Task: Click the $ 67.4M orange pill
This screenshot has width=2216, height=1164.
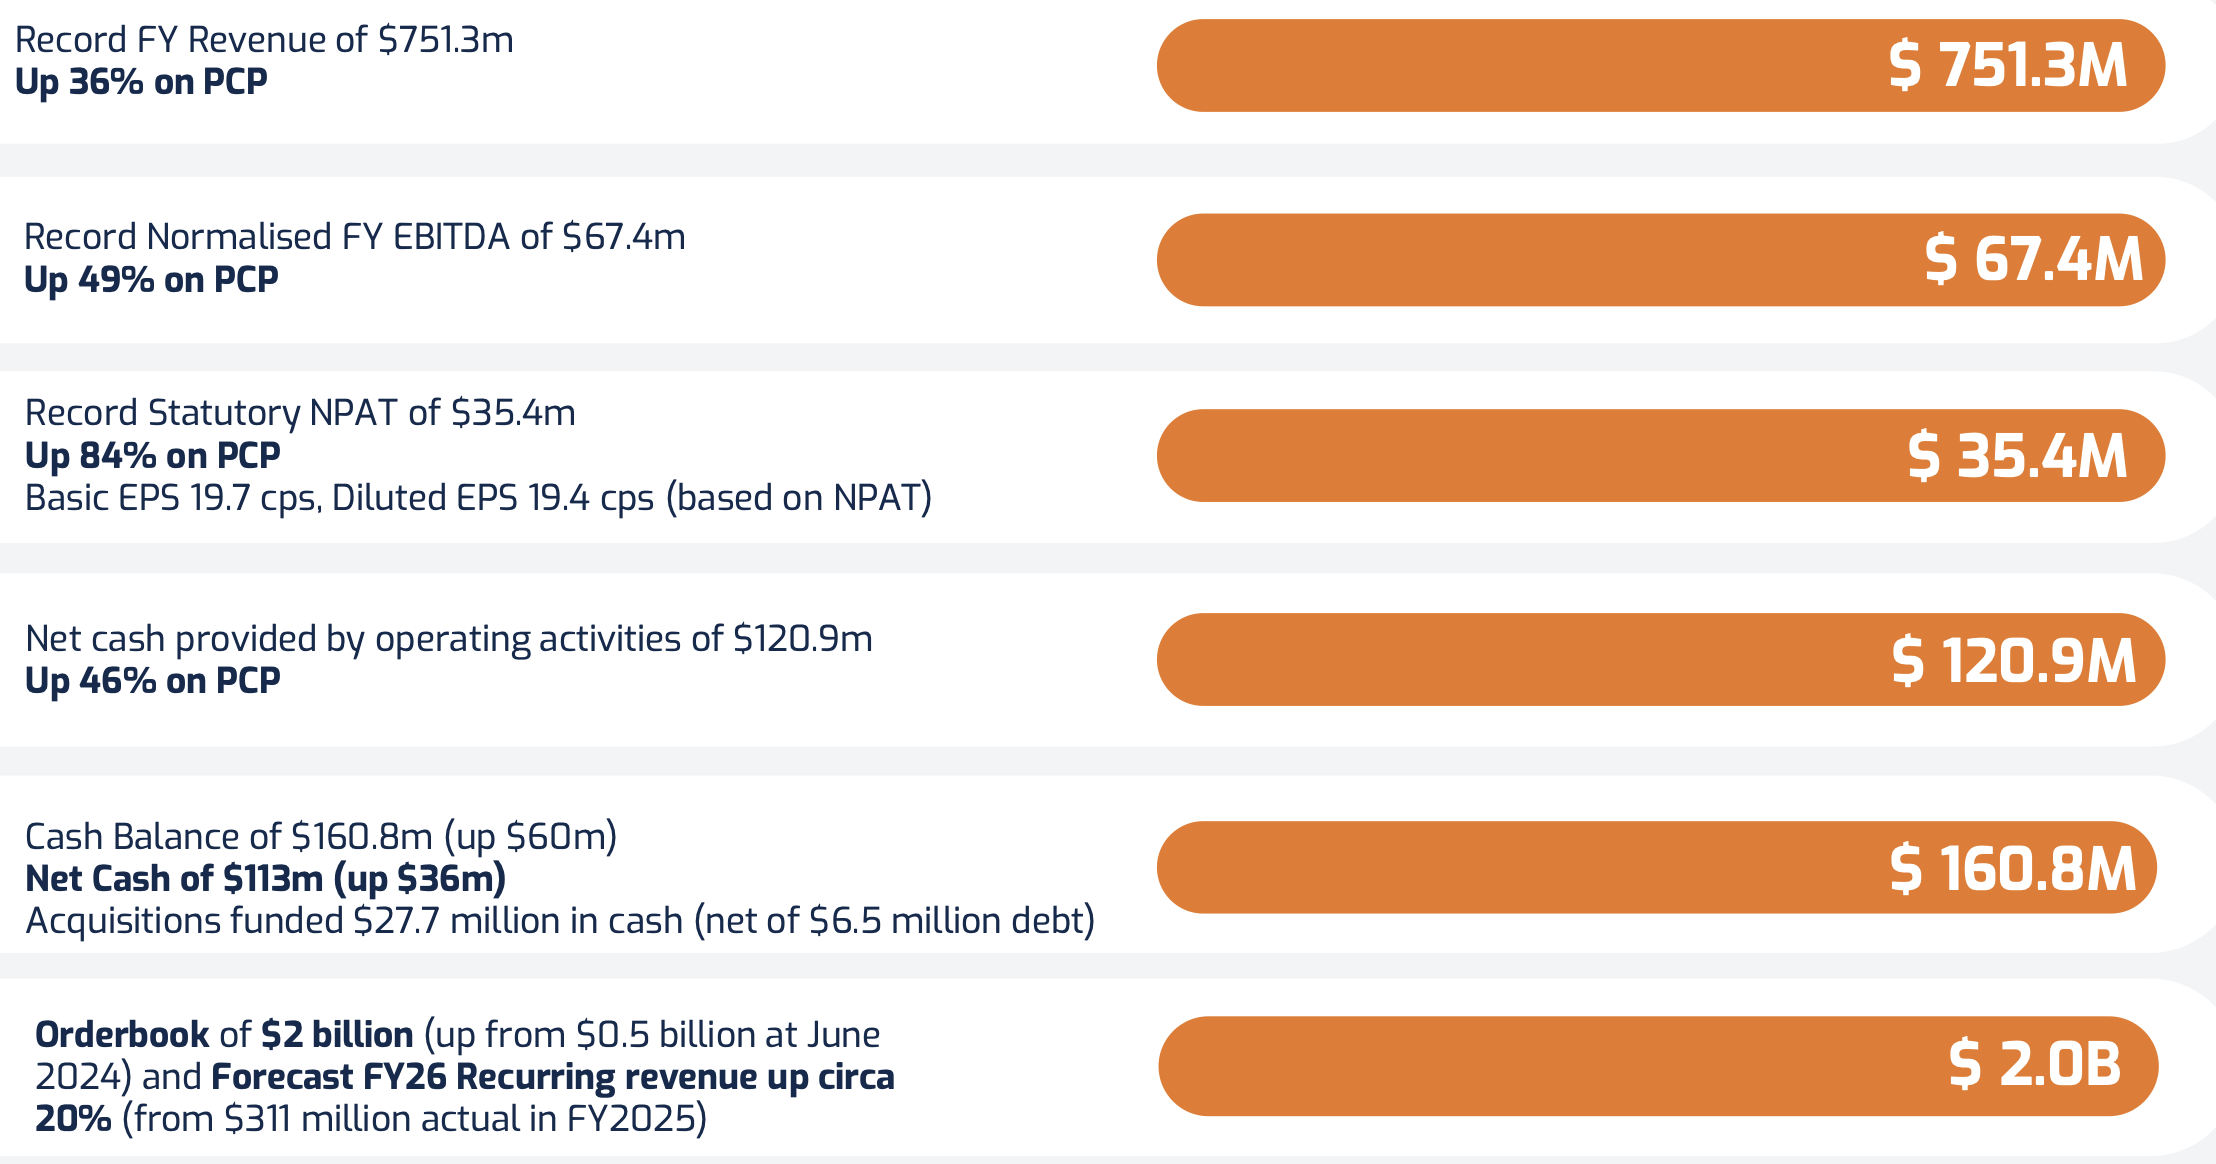Action: [x=1660, y=260]
